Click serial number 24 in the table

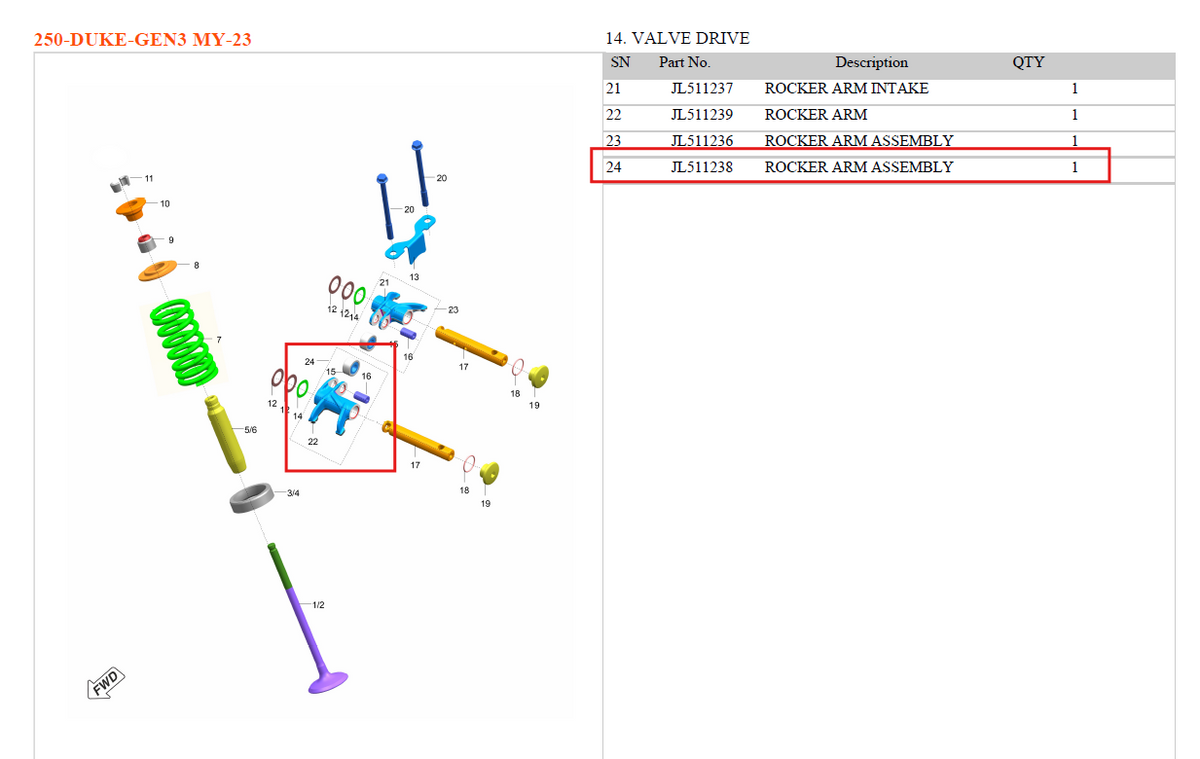[x=614, y=167]
